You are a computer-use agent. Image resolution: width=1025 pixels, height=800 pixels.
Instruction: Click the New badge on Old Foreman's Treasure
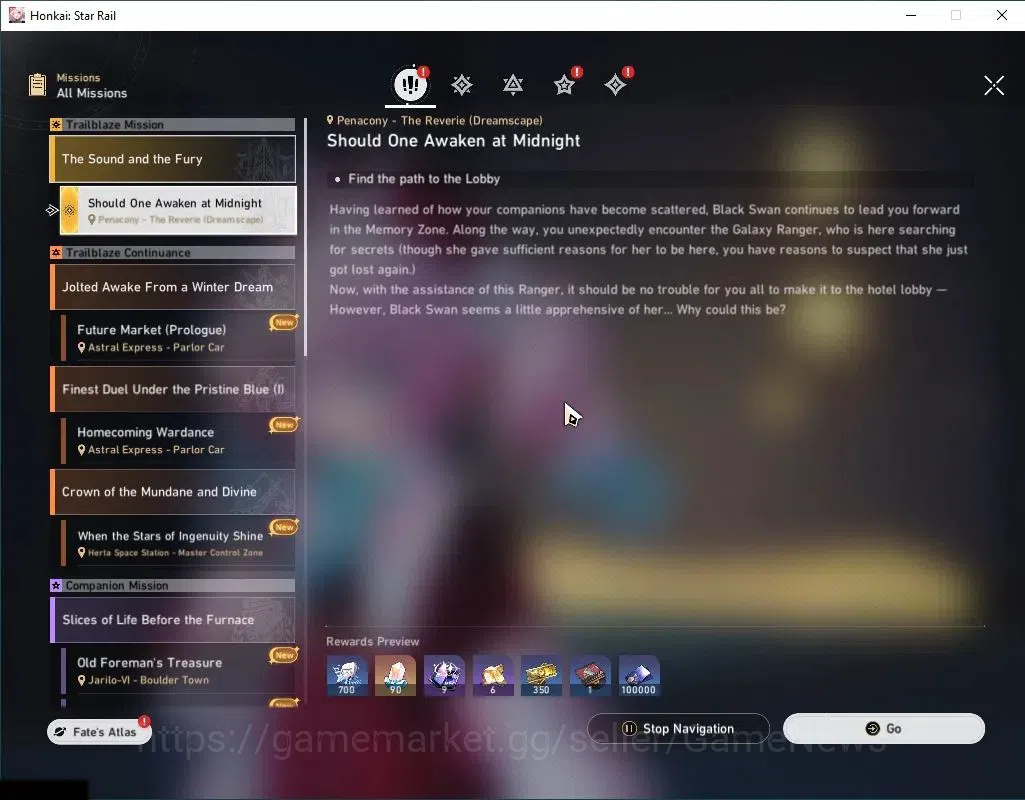pos(284,654)
